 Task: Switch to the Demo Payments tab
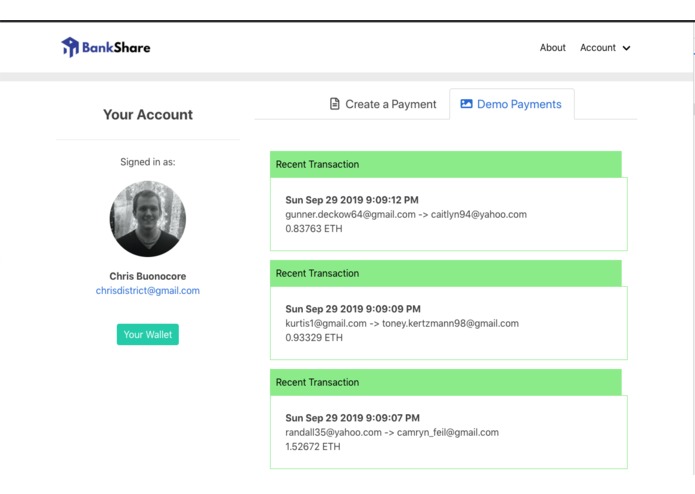[x=512, y=104]
